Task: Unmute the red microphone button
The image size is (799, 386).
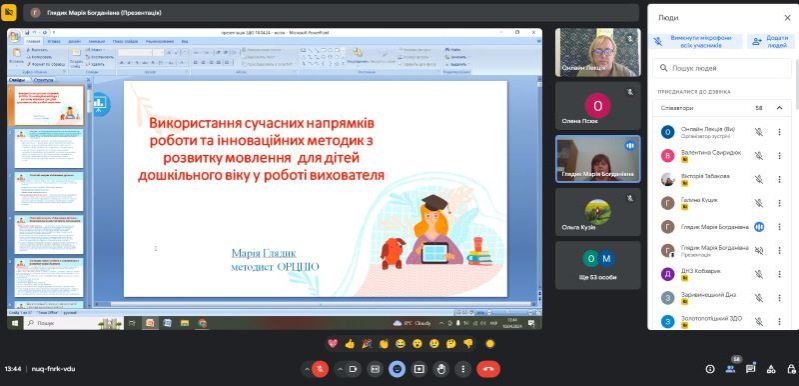Action: click(320, 369)
